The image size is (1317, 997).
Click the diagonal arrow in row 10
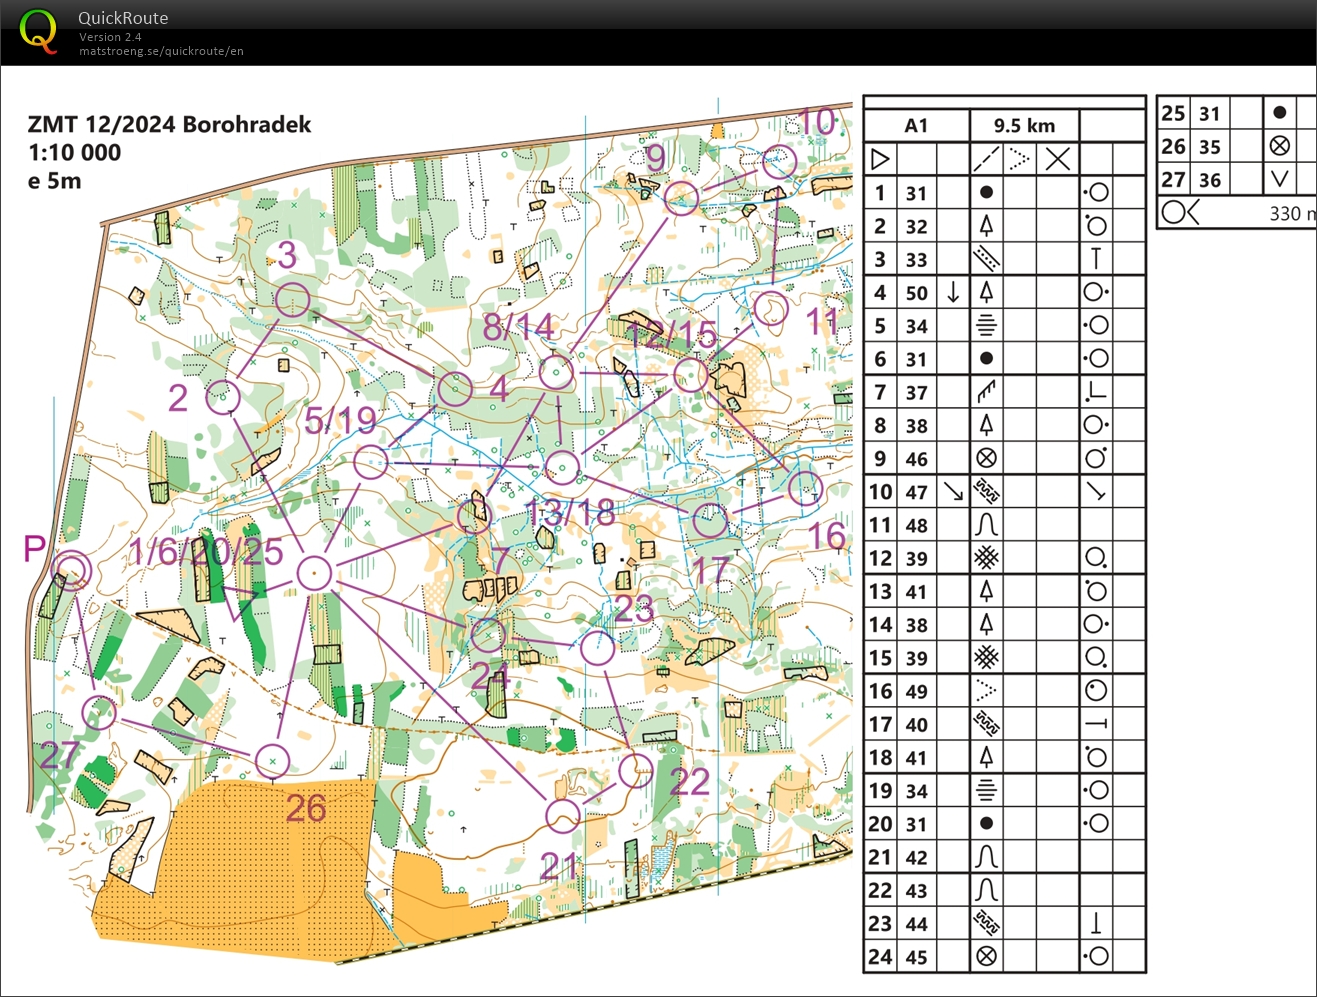tap(953, 491)
